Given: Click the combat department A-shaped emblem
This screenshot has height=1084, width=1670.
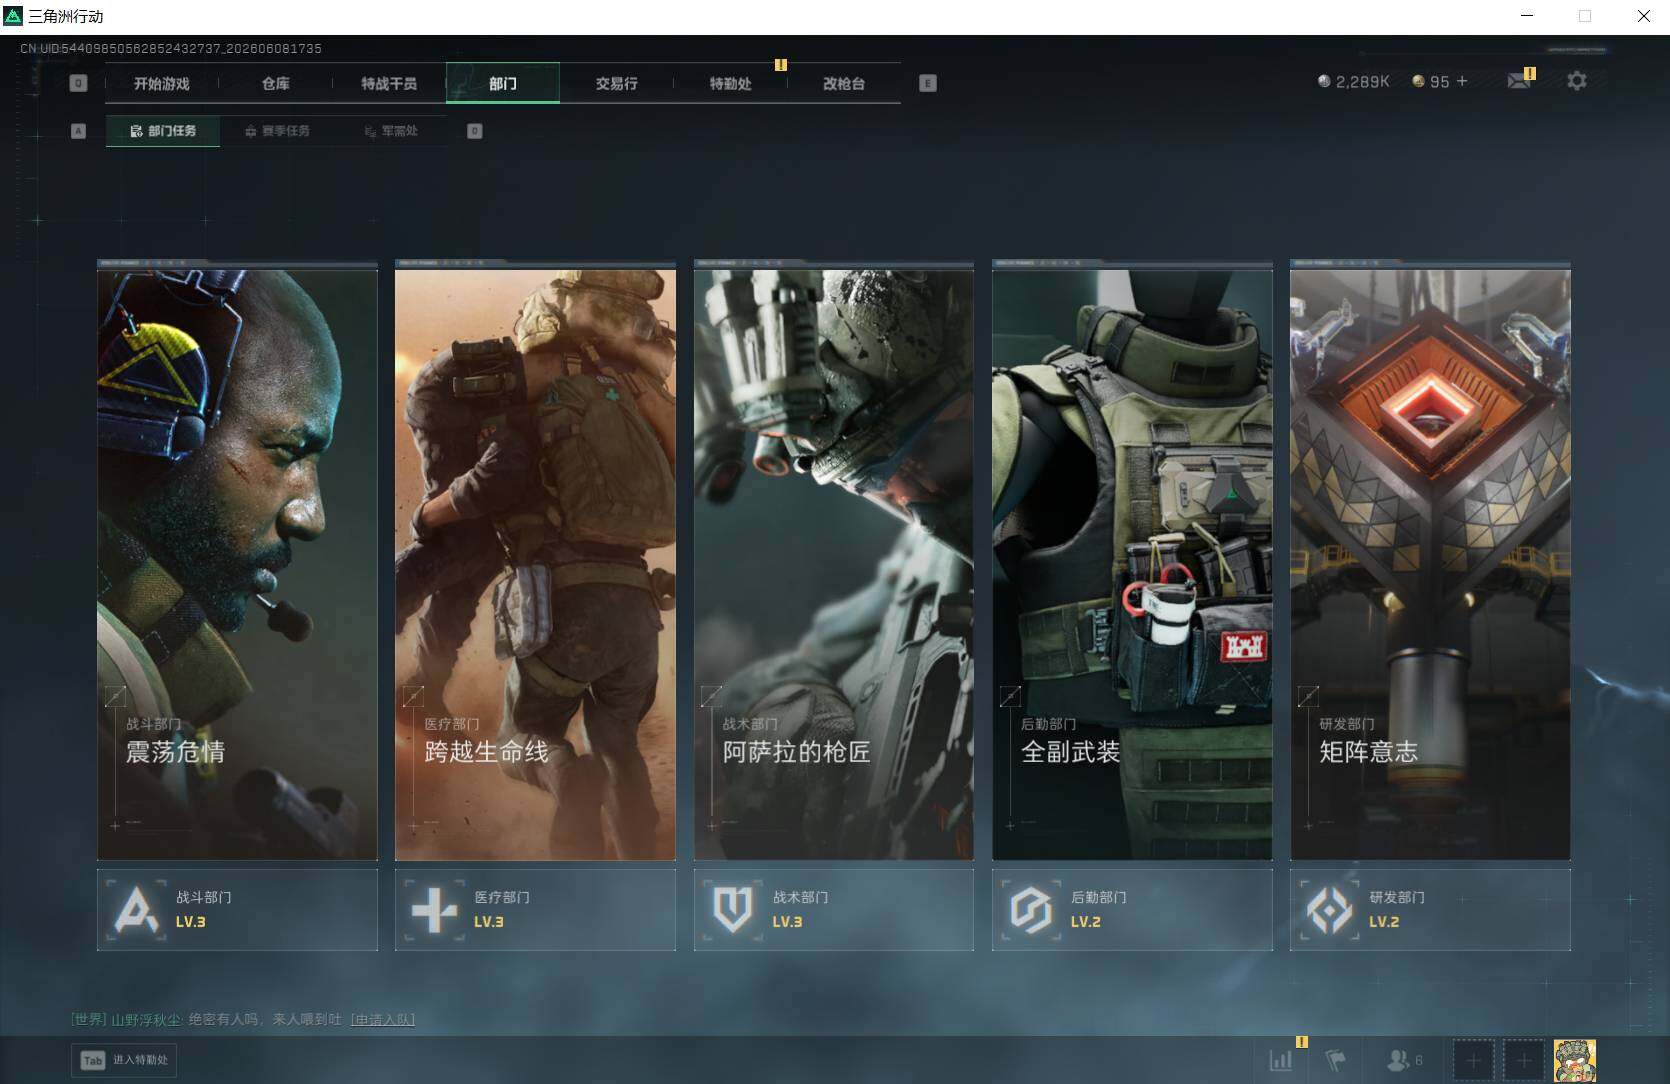Looking at the screenshot, I should (135, 910).
